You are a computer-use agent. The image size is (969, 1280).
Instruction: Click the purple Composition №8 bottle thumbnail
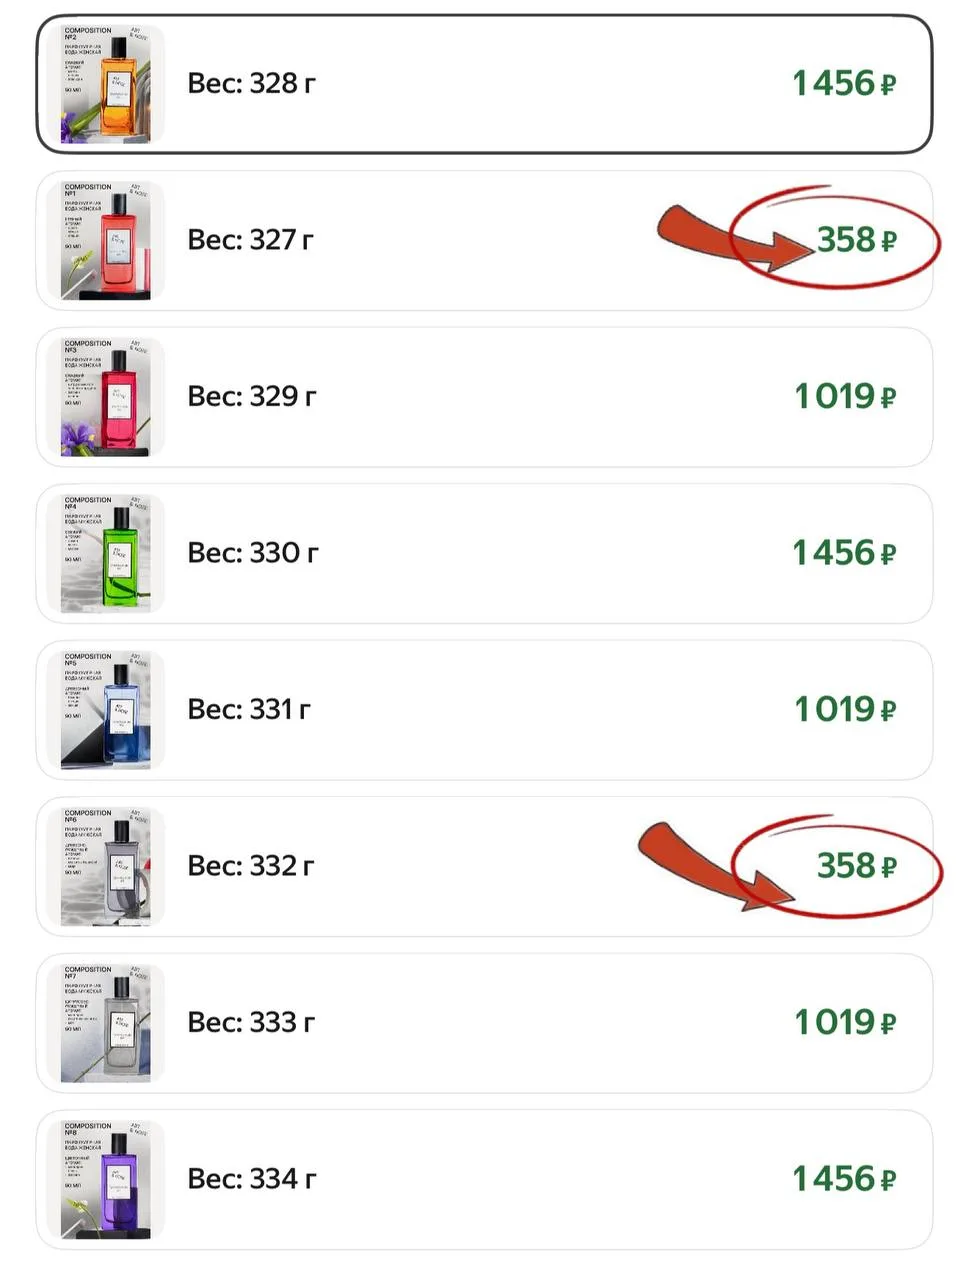point(106,1180)
